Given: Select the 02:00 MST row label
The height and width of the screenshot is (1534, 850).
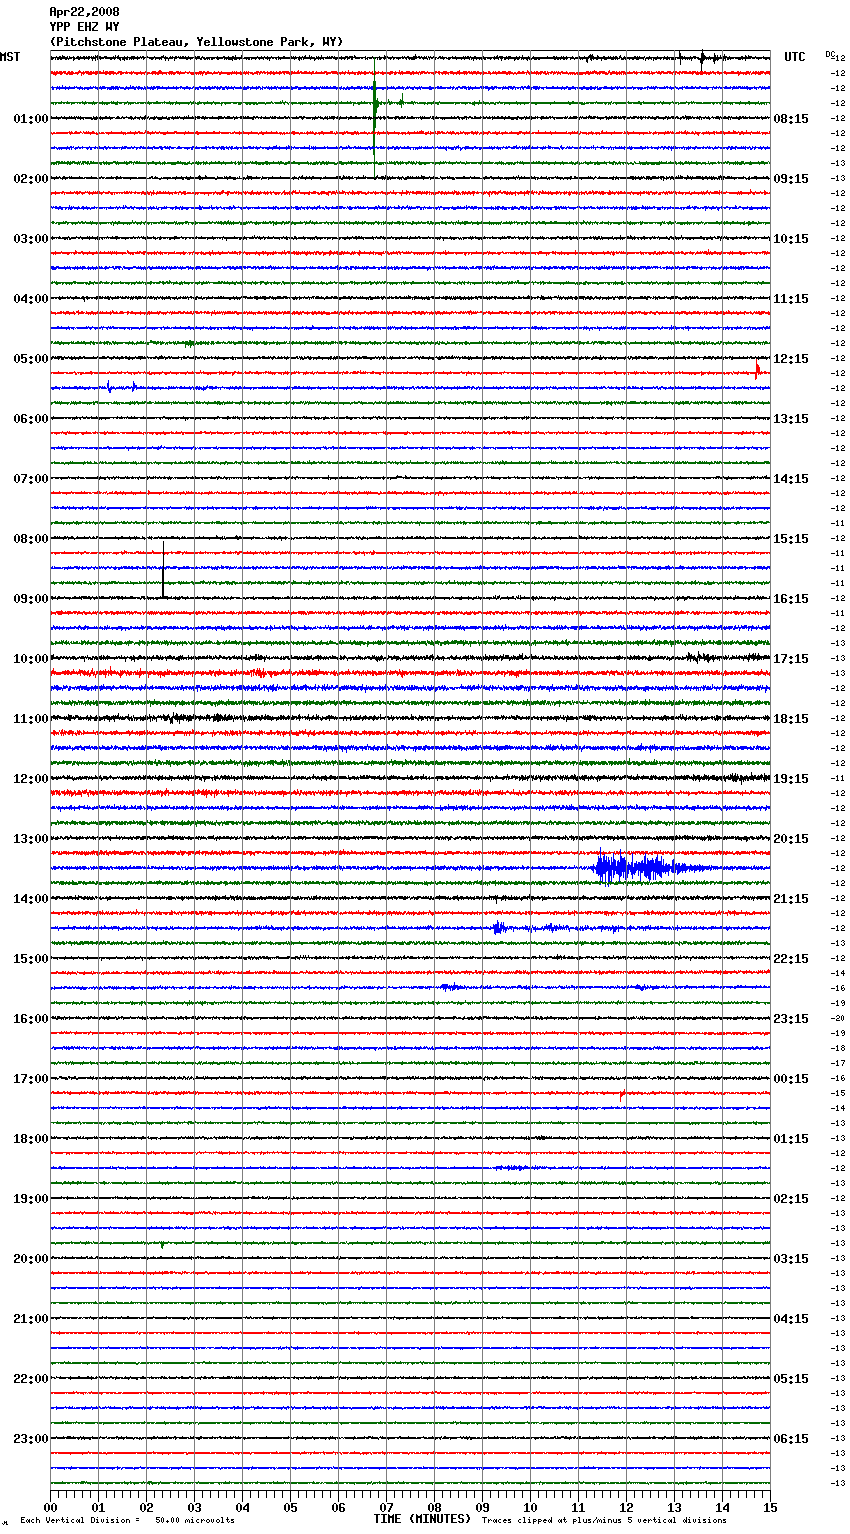Looking at the screenshot, I should 30,179.
